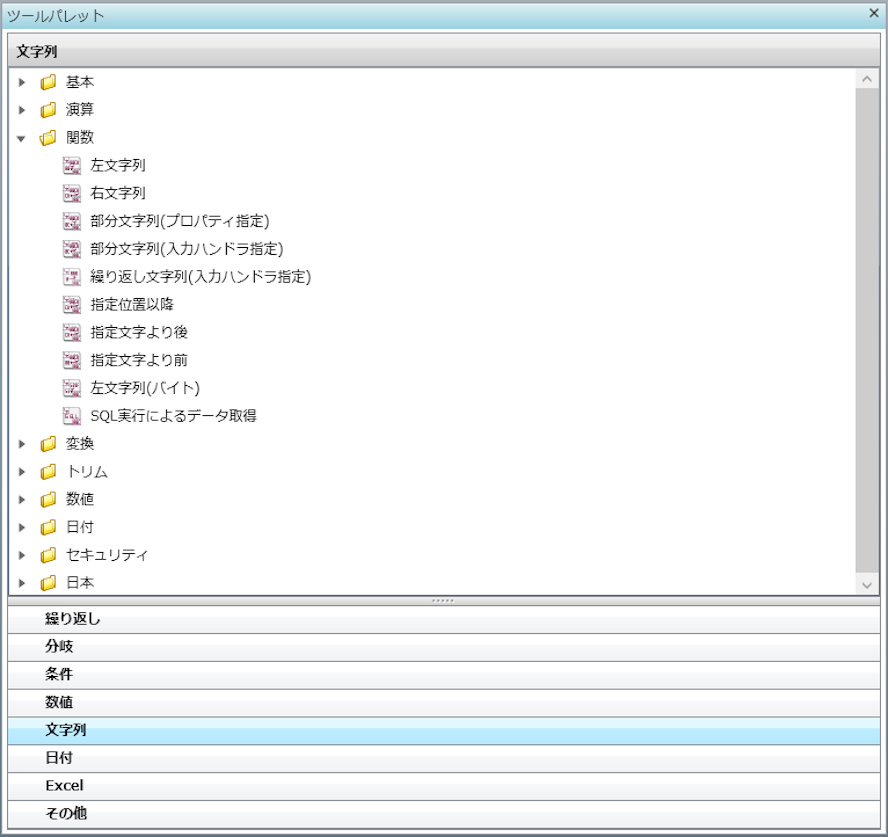Click the 指定位置以降 function icon
Viewport: 888px width, 837px height.
tap(71, 304)
